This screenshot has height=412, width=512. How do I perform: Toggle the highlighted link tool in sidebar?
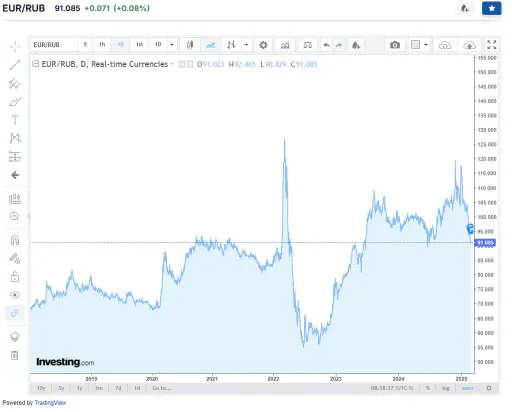15,313
